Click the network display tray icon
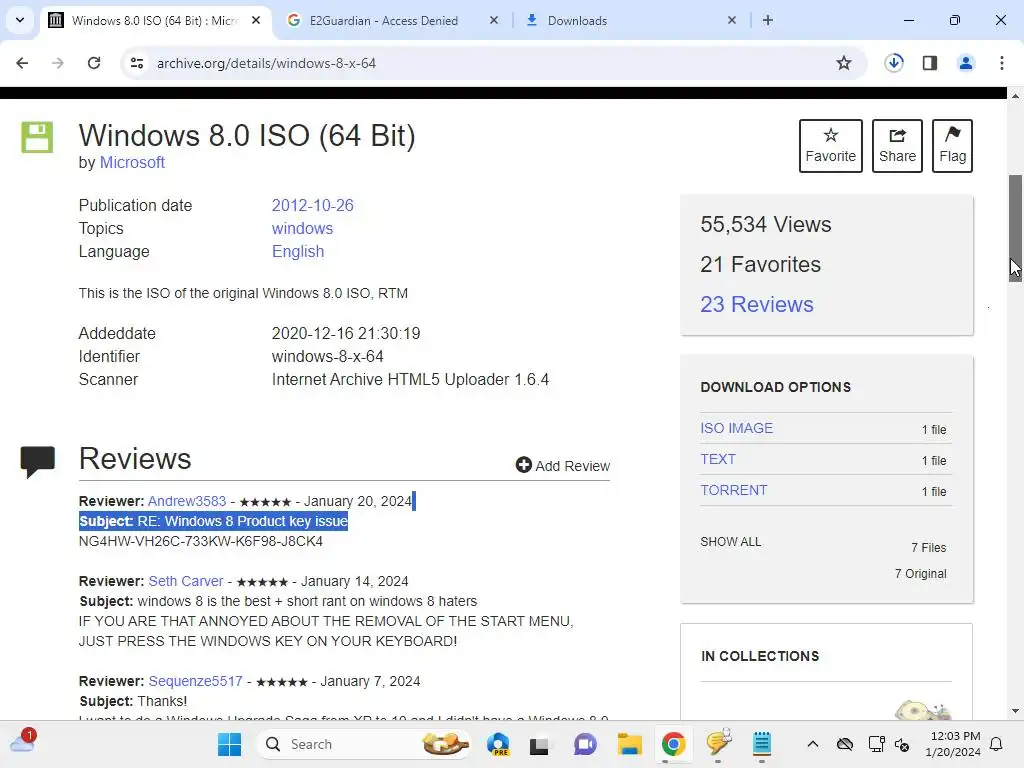This screenshot has height=768, width=1024. click(x=876, y=744)
